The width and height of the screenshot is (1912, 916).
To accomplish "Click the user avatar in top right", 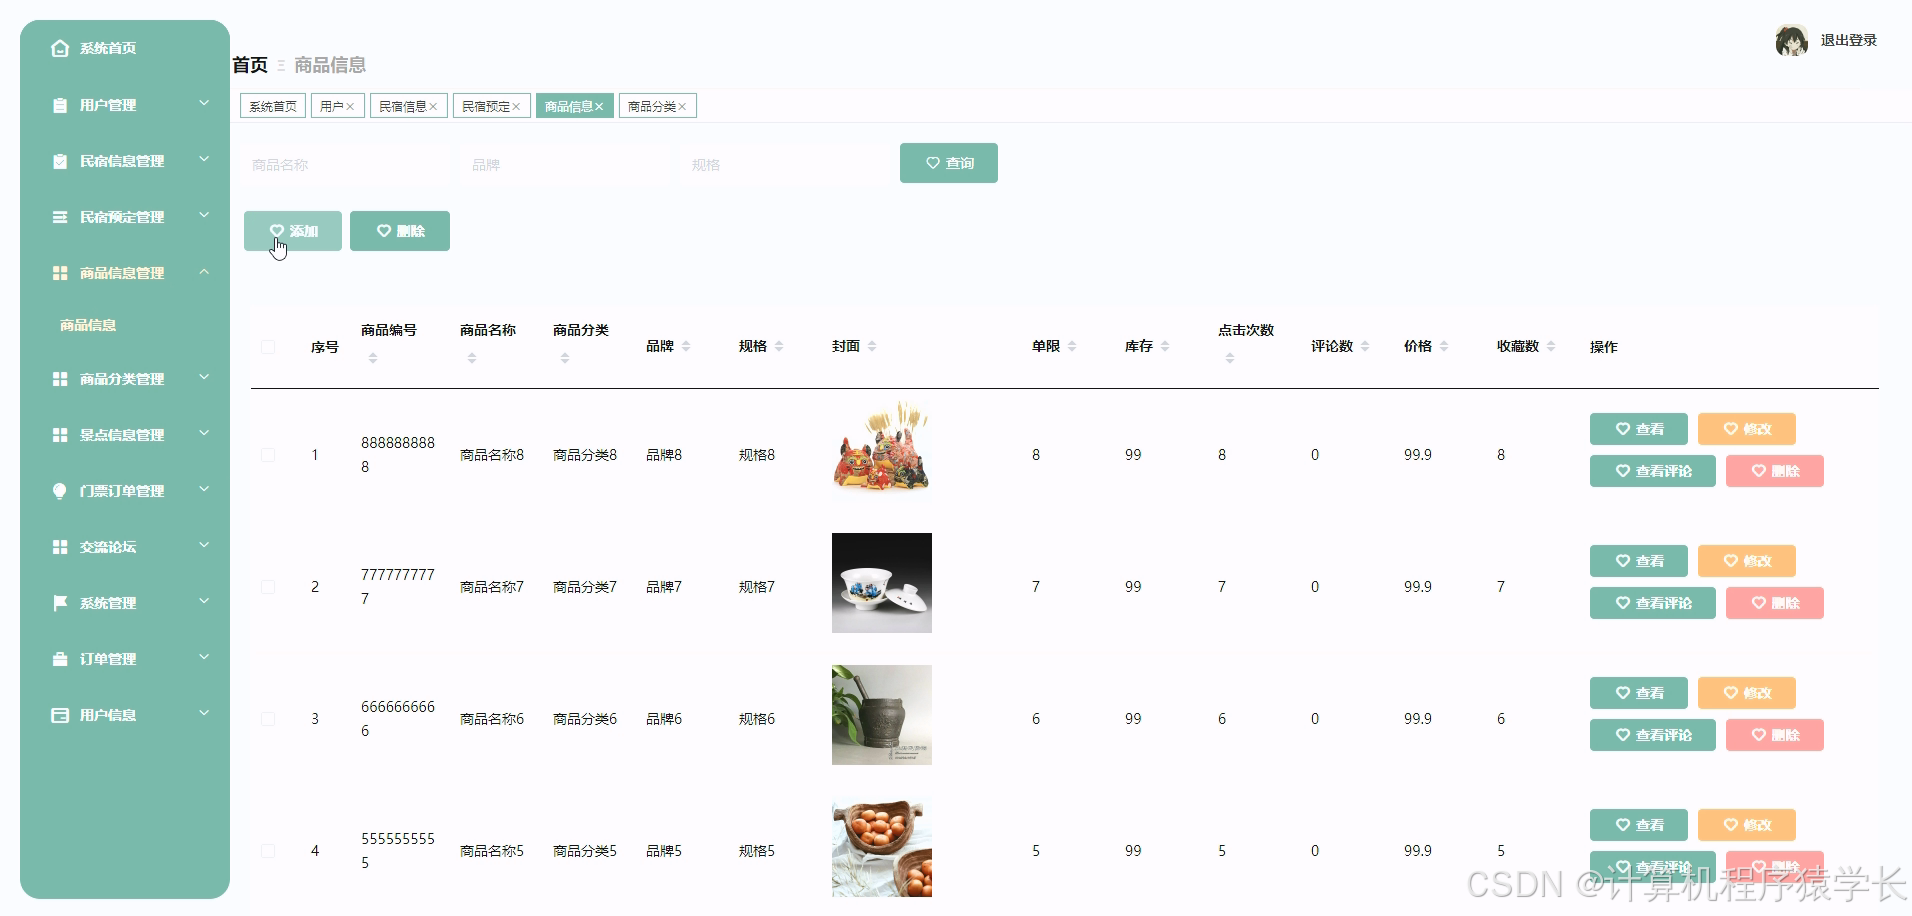I will pyautogui.click(x=1791, y=40).
